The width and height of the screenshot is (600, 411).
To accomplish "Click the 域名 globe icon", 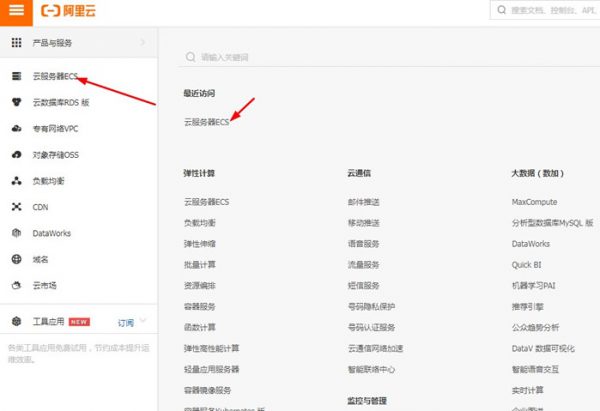I will pos(16,259).
